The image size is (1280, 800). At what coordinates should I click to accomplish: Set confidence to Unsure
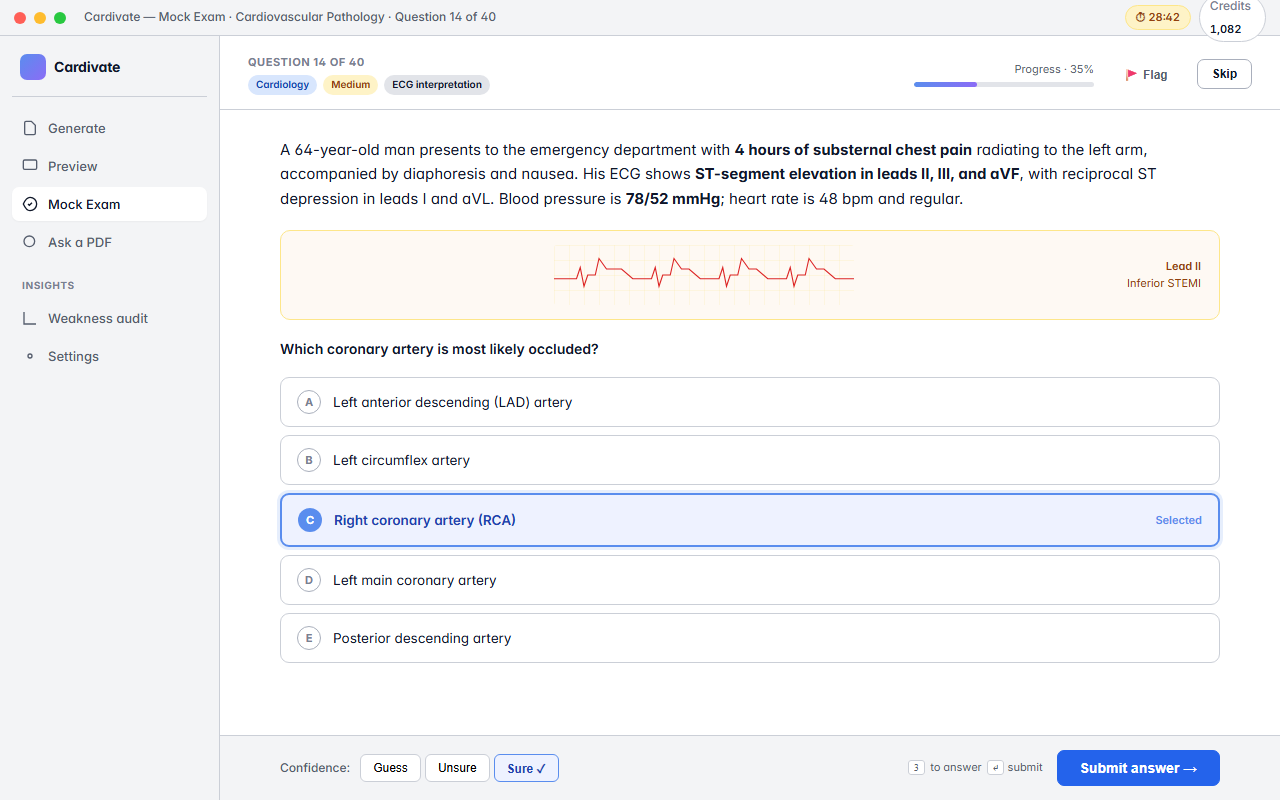point(457,768)
